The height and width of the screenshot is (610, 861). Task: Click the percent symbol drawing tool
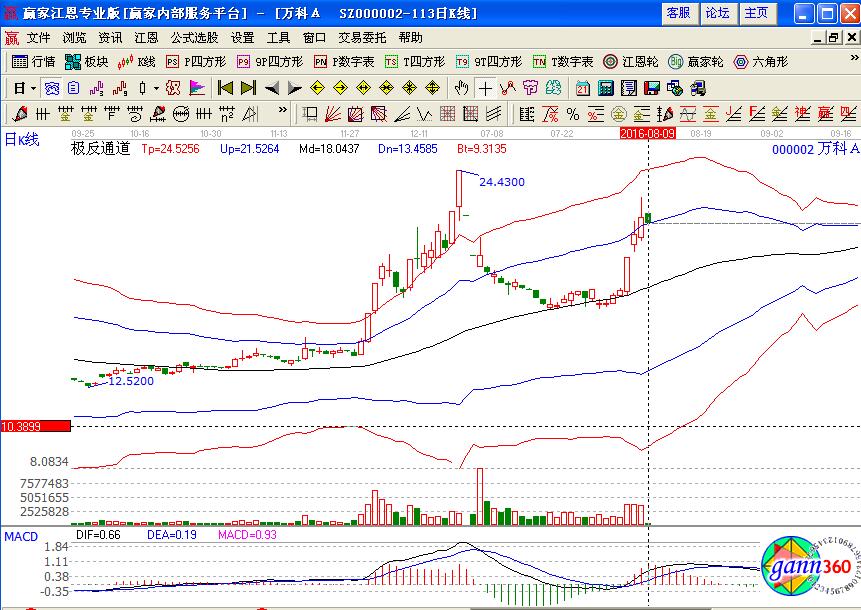coord(573,113)
